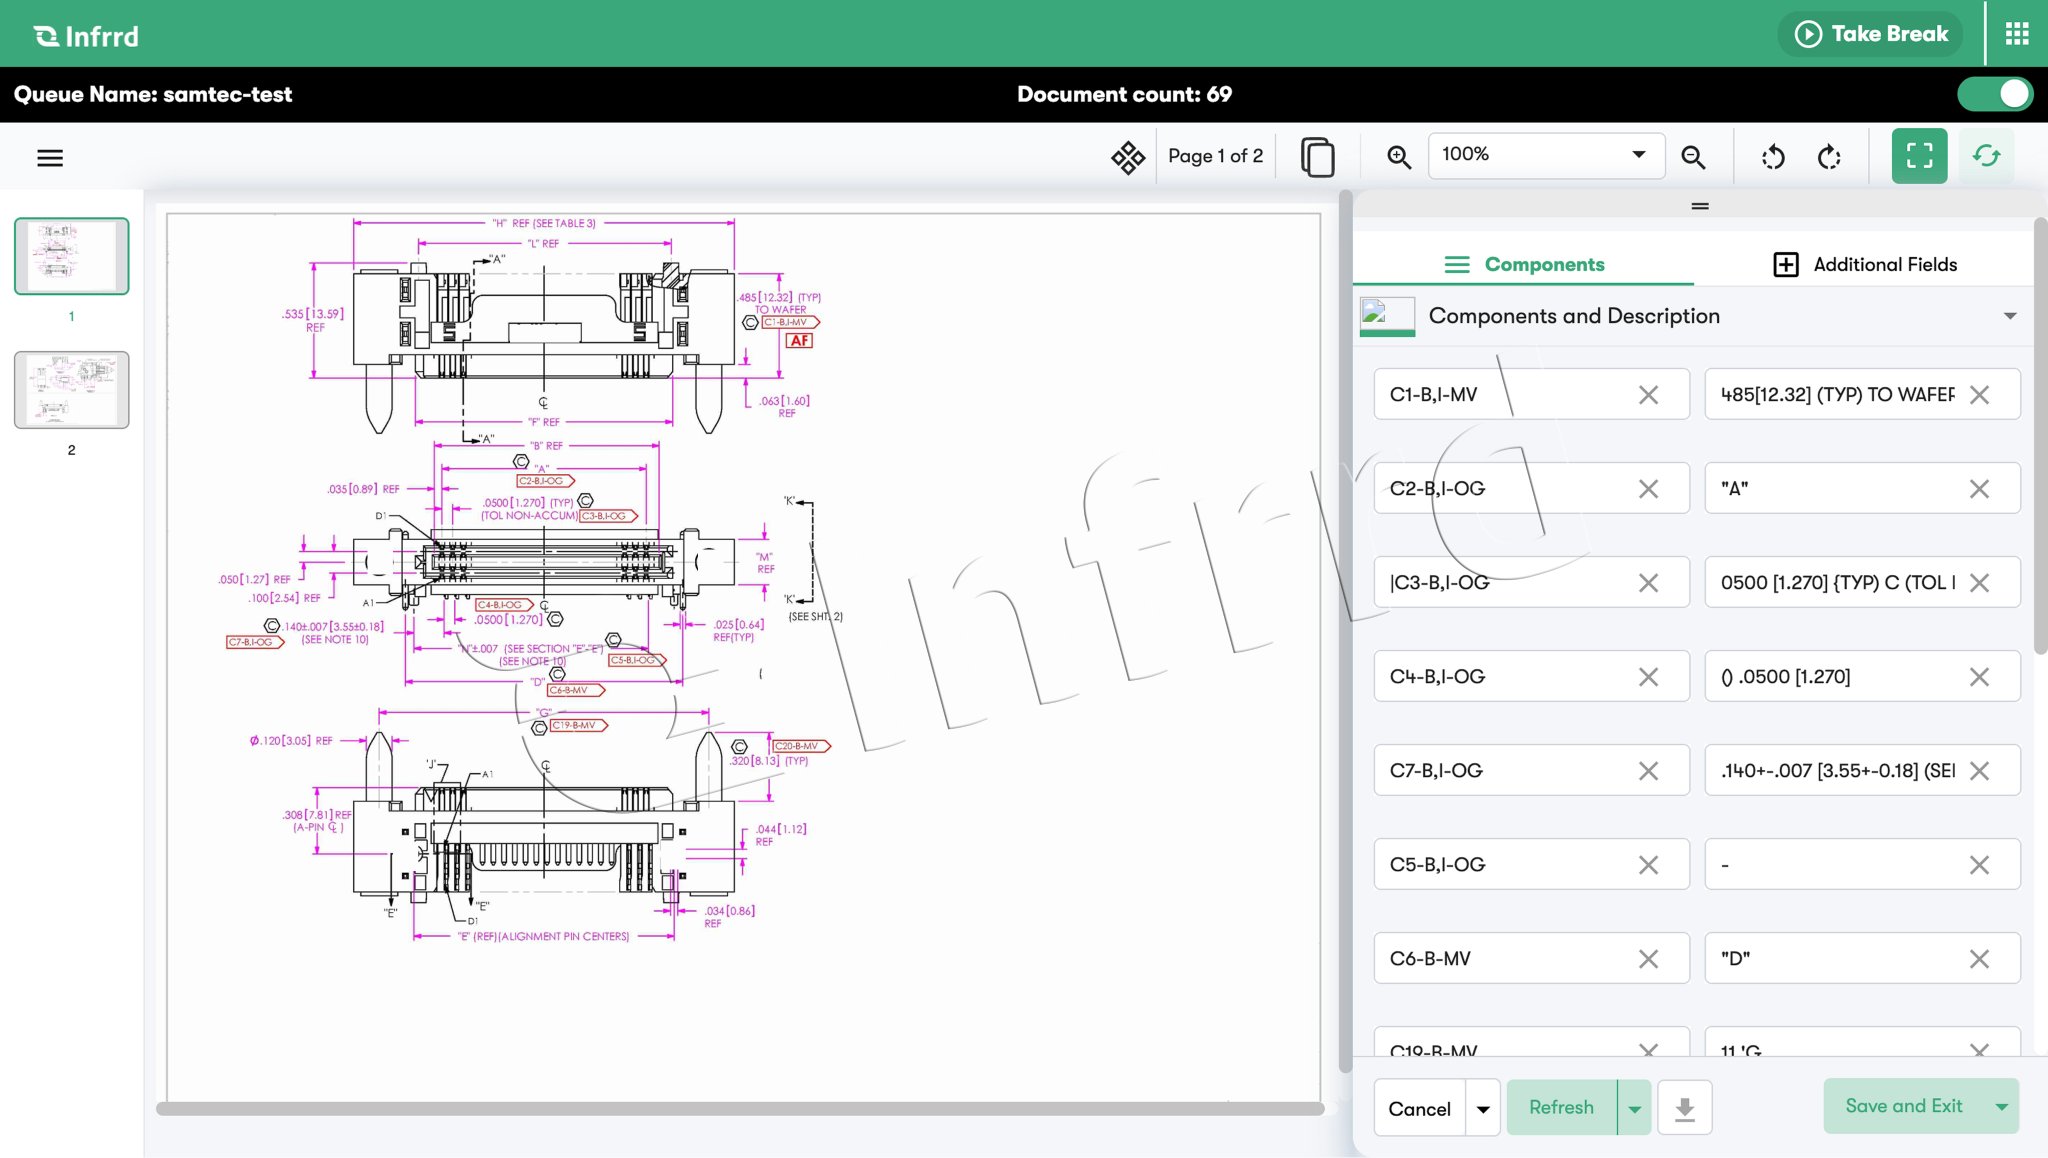Switch to the Additional Fields tab
Image resolution: width=2048 pixels, height=1158 pixels.
[x=1865, y=264]
